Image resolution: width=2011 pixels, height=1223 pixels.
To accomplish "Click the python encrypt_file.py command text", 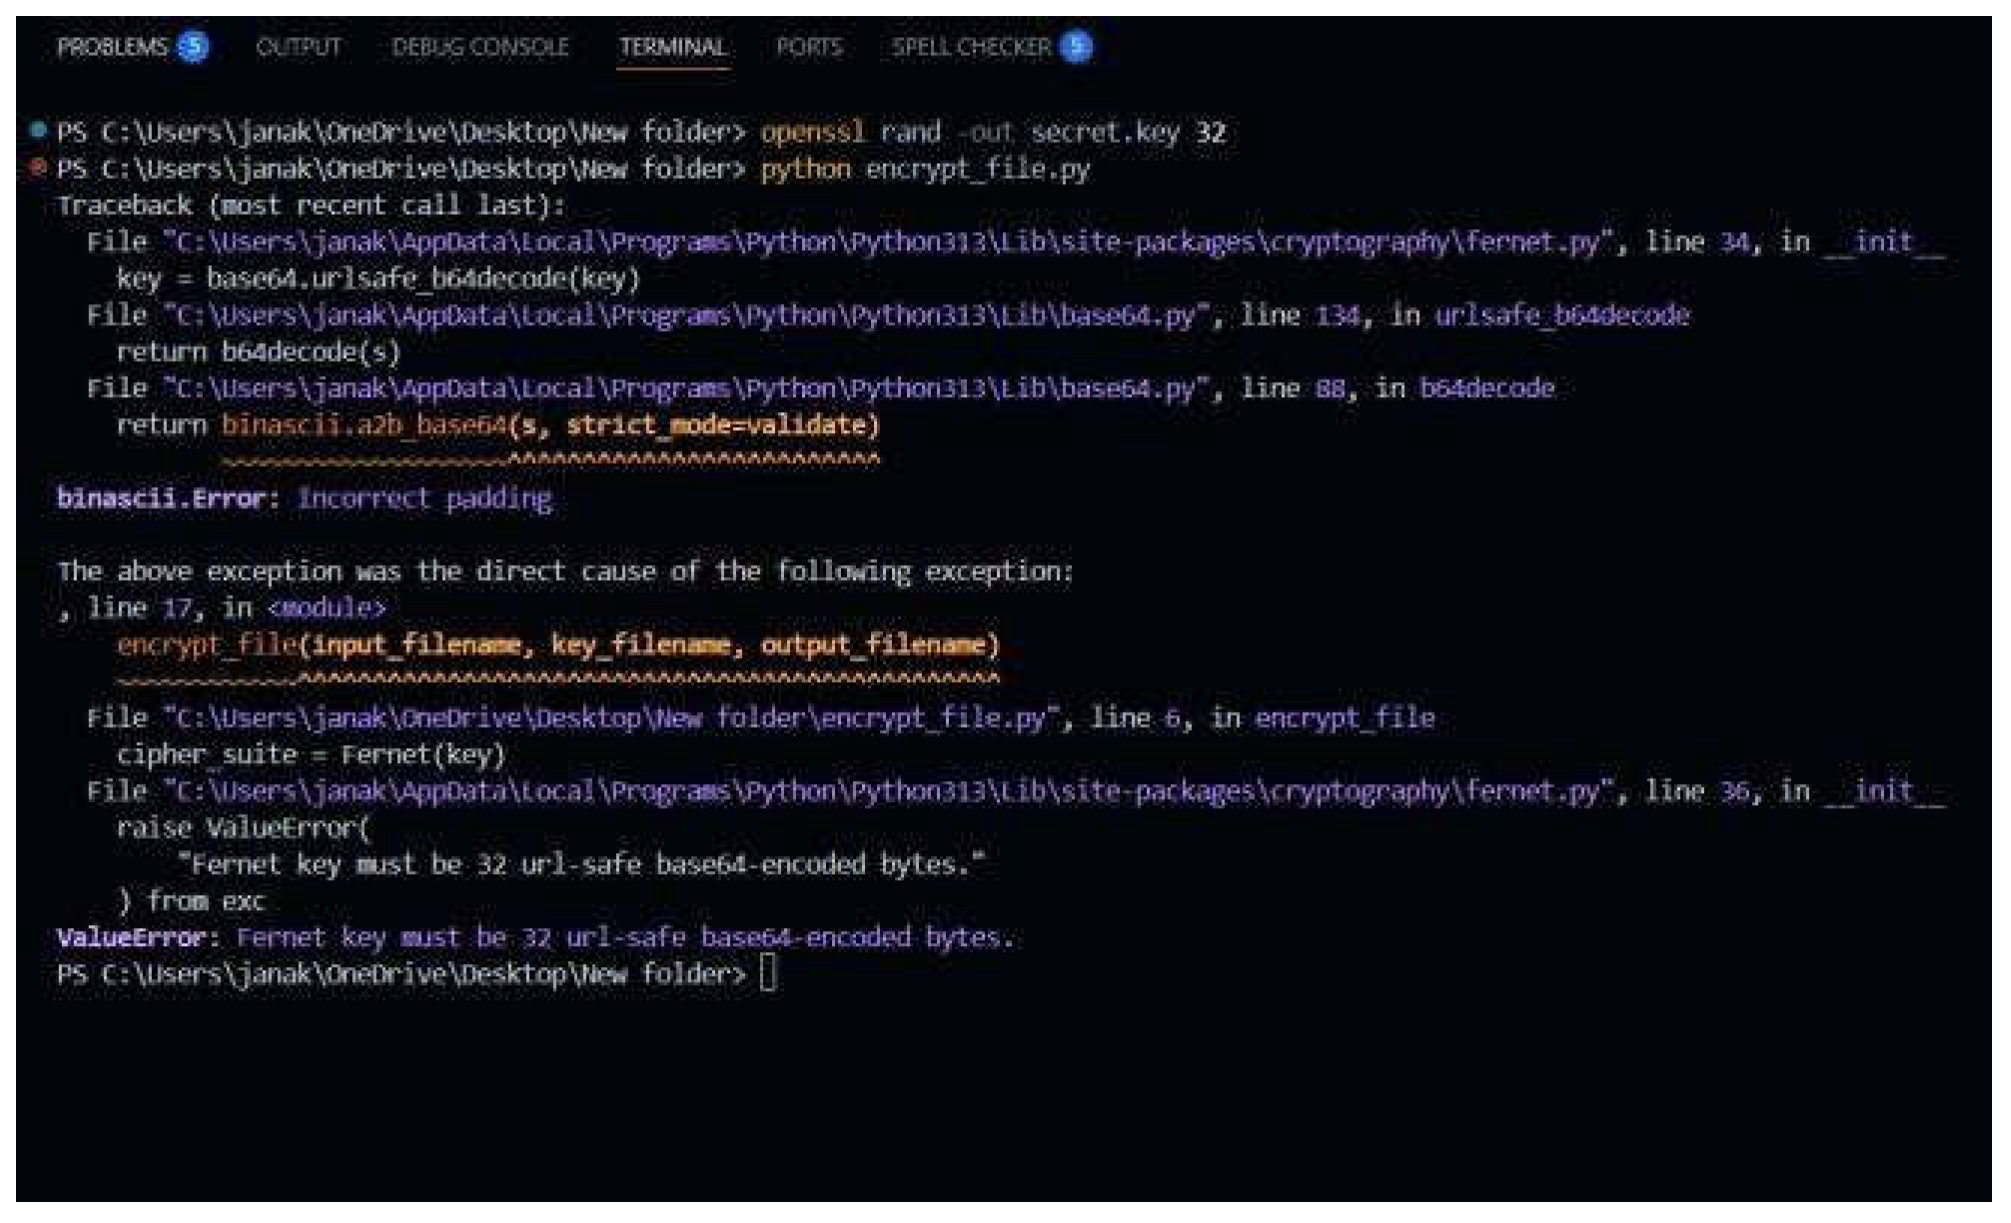I will coord(924,169).
